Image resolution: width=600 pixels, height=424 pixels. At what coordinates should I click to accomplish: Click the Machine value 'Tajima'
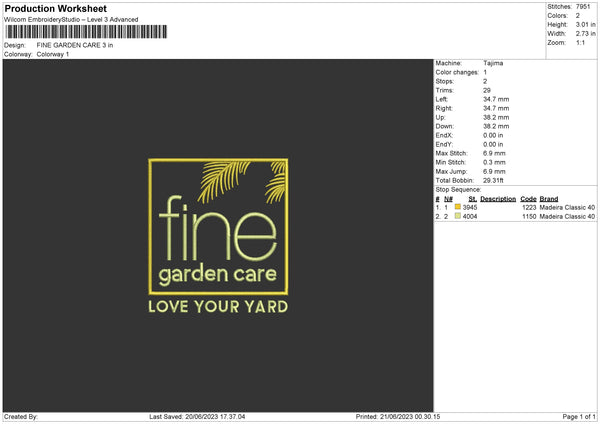click(493, 63)
